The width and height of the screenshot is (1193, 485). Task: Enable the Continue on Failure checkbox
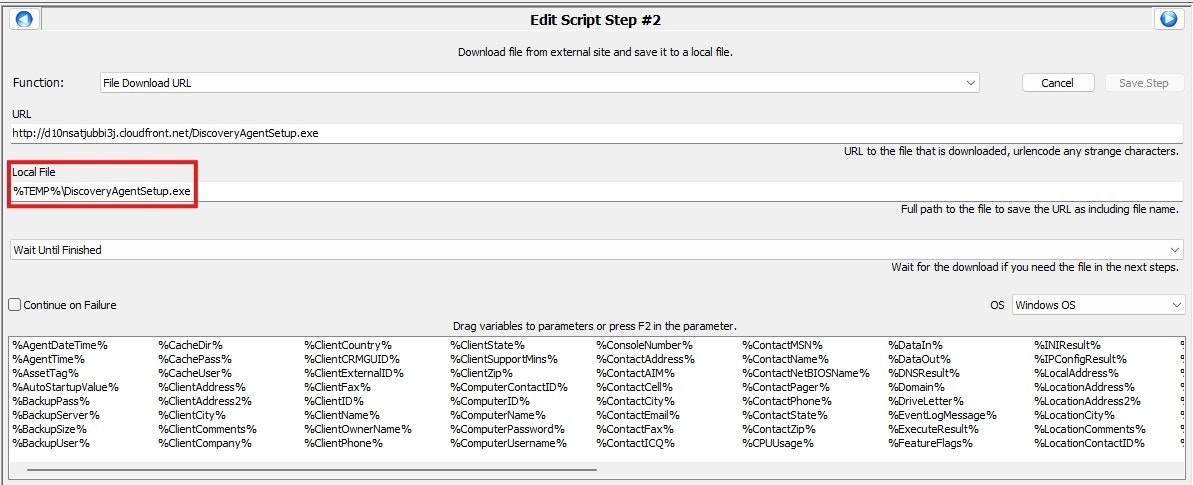point(15,305)
